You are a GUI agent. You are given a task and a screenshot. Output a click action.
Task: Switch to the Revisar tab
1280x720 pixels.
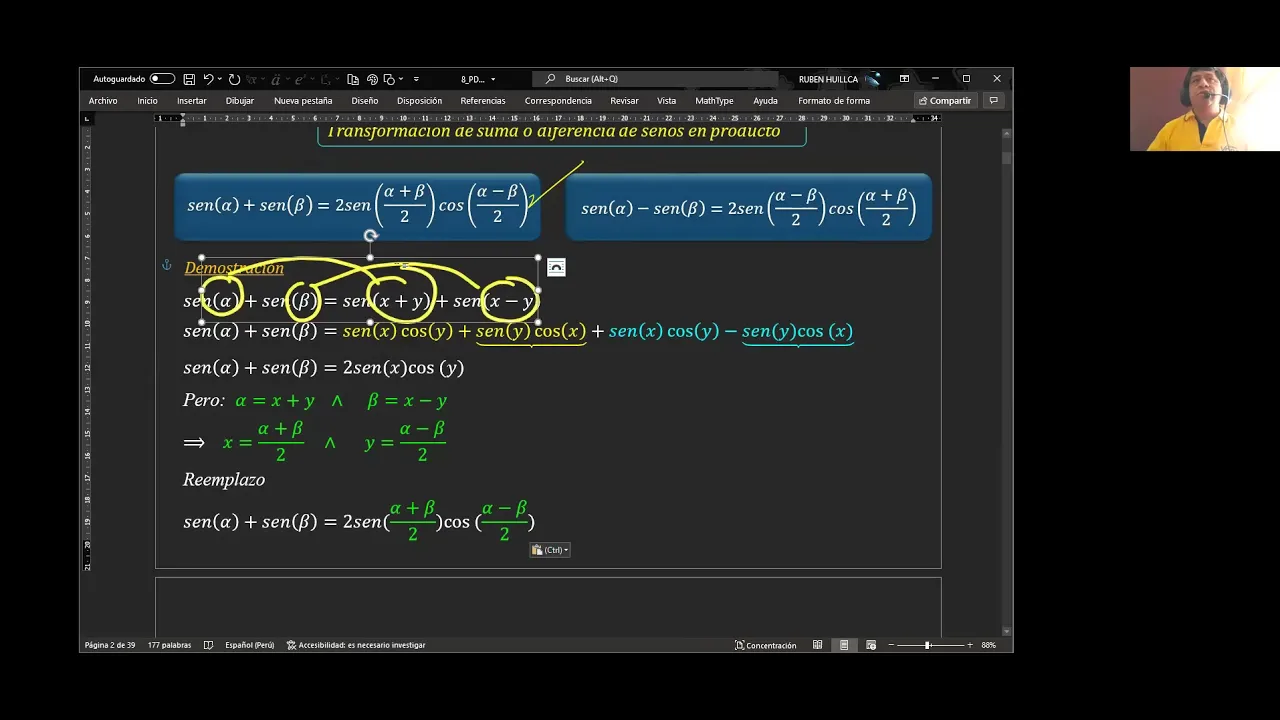click(x=624, y=101)
